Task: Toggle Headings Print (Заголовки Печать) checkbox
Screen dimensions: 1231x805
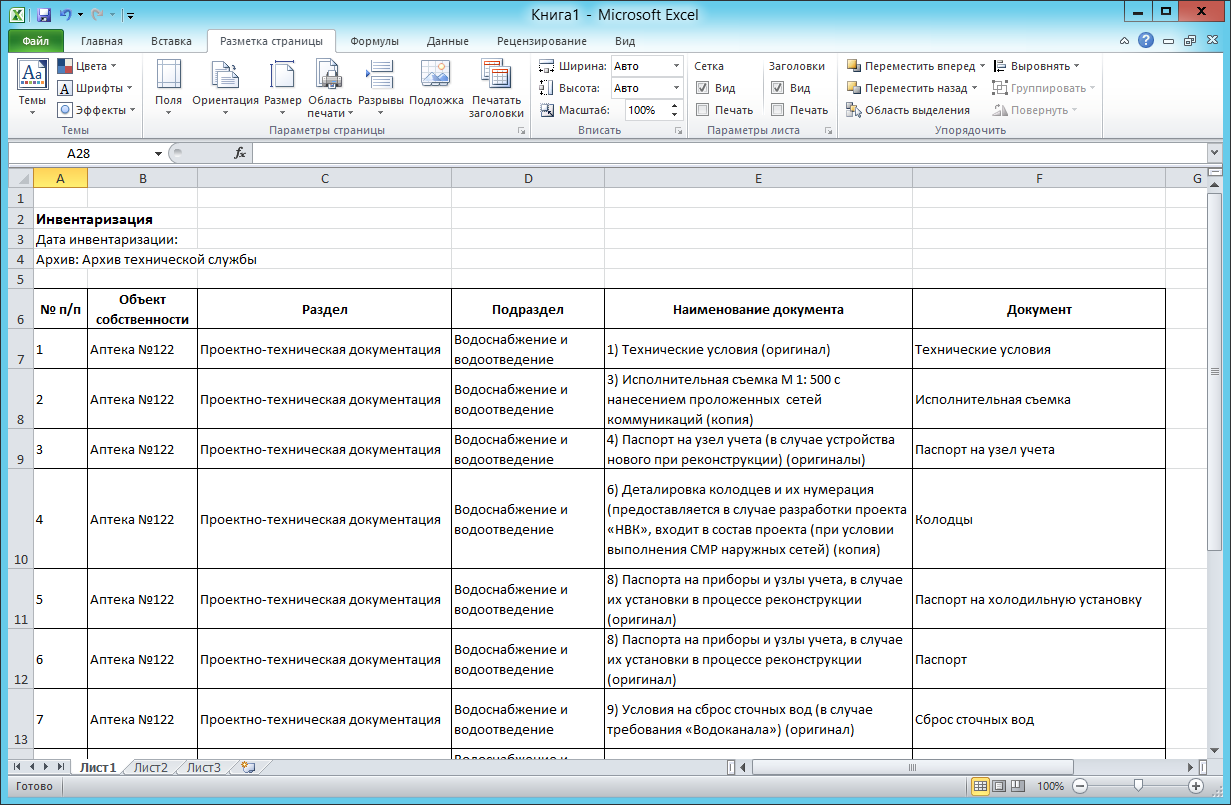Action: point(777,110)
